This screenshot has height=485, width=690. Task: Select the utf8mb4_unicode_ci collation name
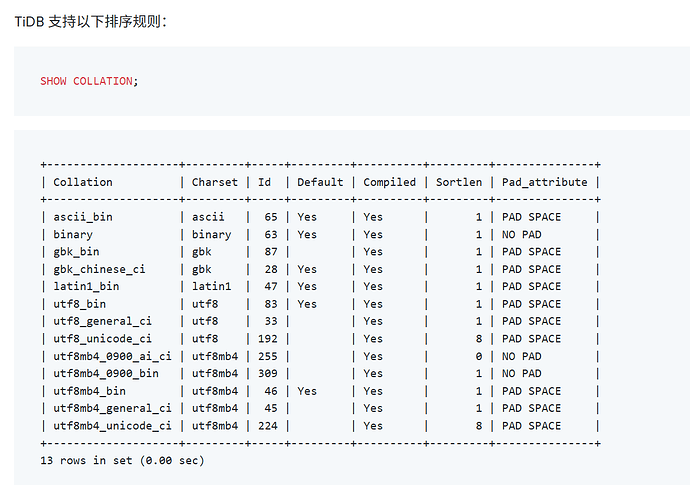click(x=112, y=425)
